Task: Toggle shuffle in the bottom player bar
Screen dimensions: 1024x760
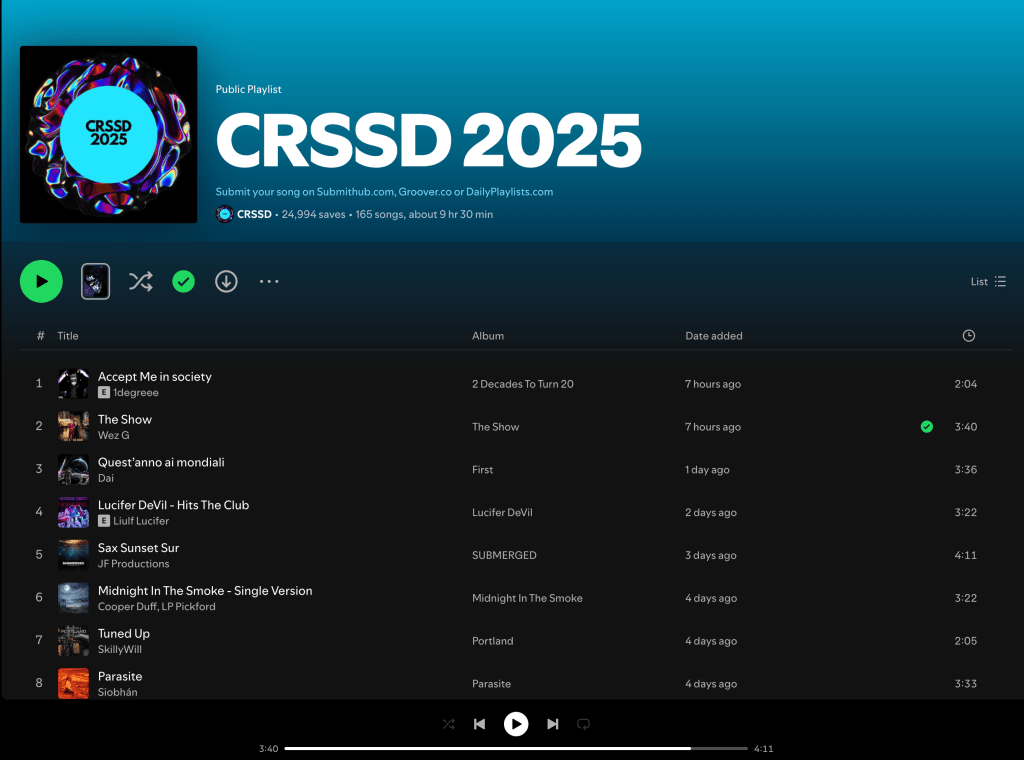Action: click(x=449, y=724)
